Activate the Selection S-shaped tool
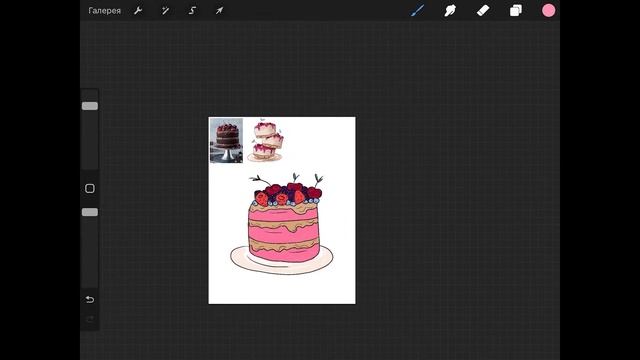Image resolution: width=640 pixels, height=360 pixels. pos(192,11)
